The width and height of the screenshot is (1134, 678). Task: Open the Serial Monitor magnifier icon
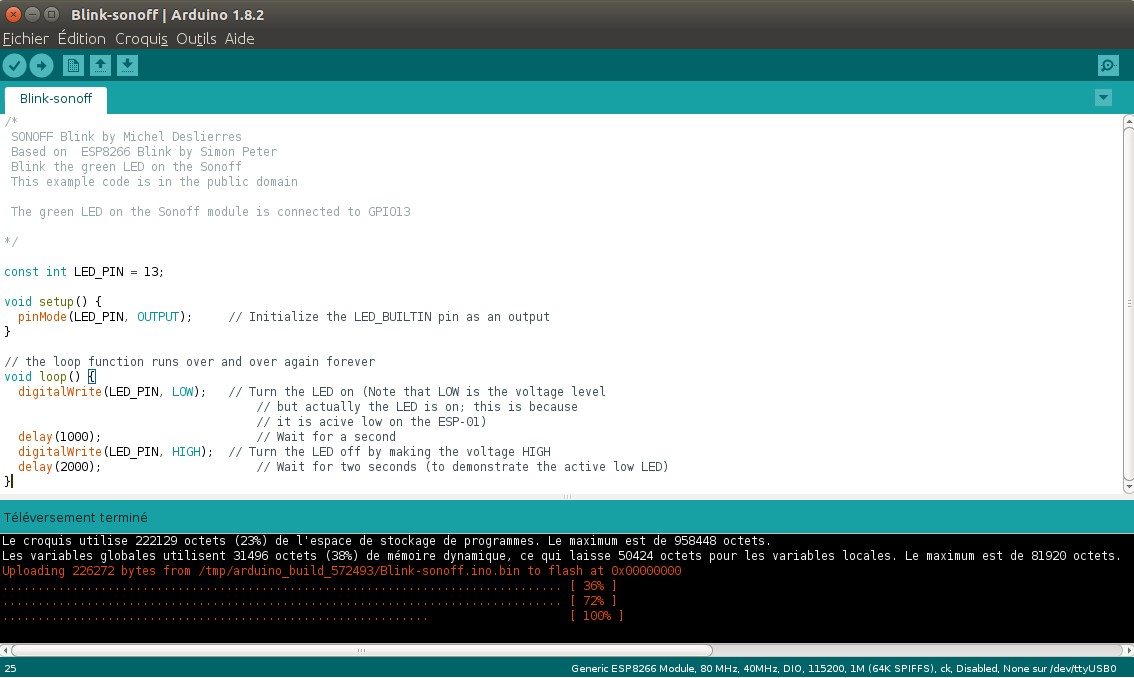[x=1107, y=66]
